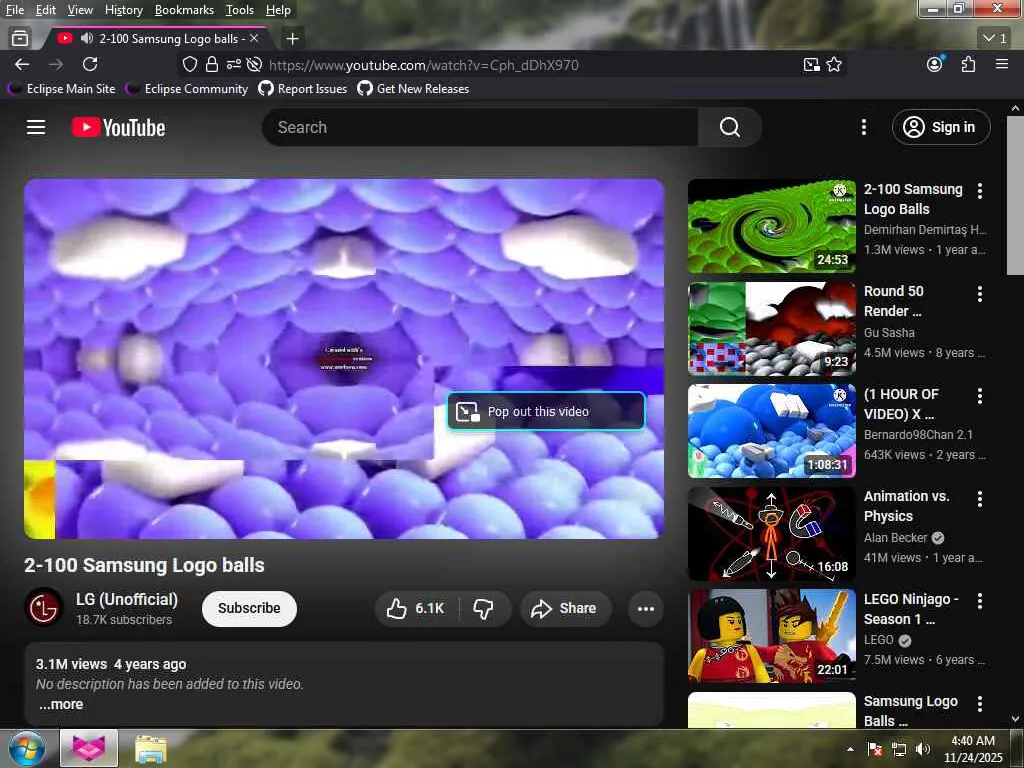This screenshot has height=768, width=1024.
Task: Open options for 2-100 Samsung Logo Balls suggestion
Action: (980, 191)
